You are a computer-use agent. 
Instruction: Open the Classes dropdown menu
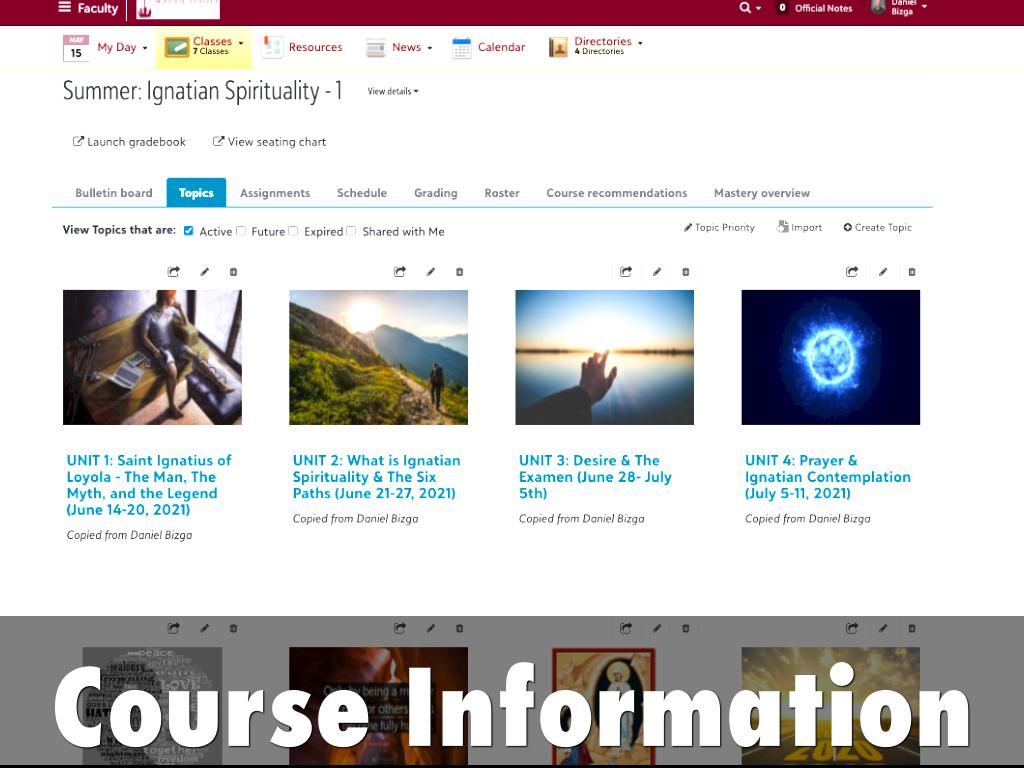[205, 46]
